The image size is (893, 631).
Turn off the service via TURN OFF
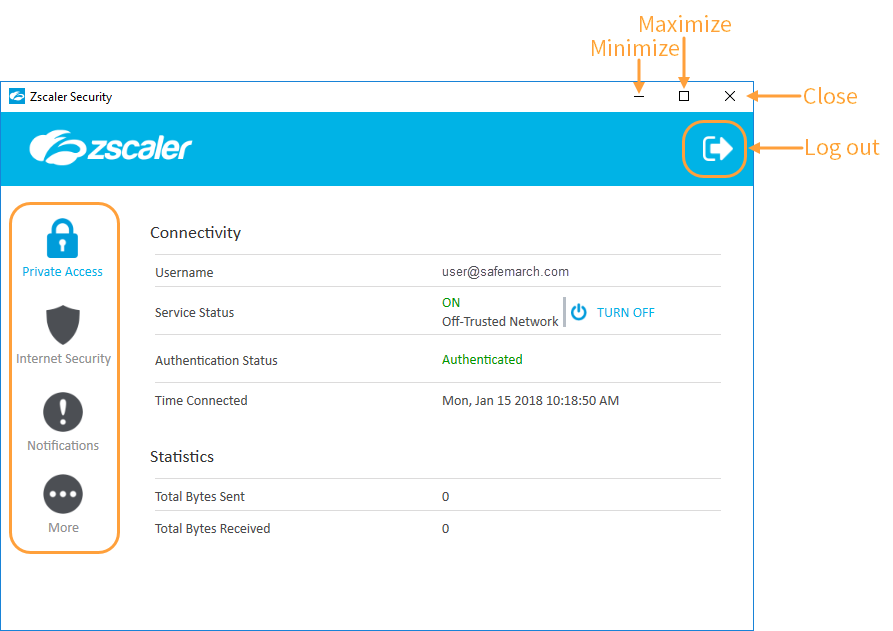click(x=625, y=312)
